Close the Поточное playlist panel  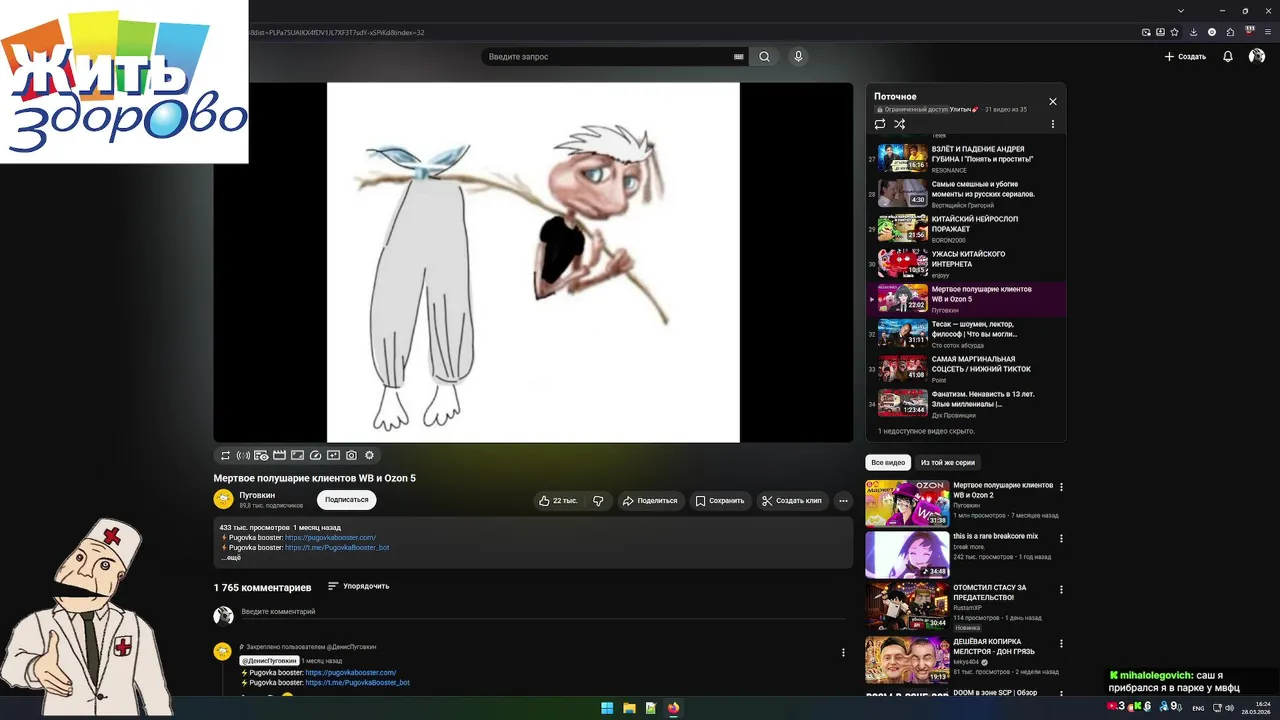point(1052,101)
